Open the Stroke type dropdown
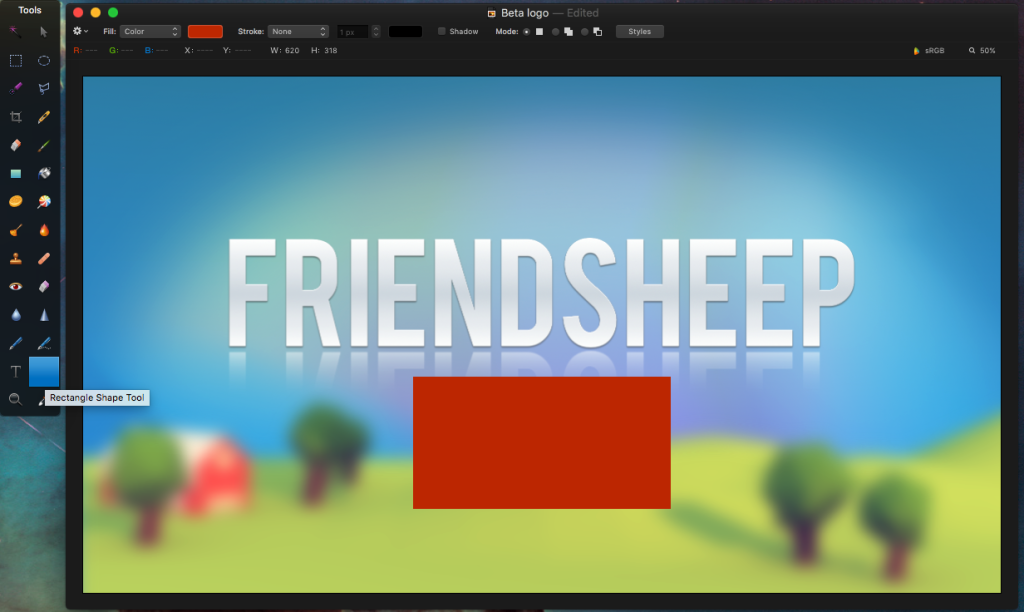The image size is (1024, 612). pos(298,31)
